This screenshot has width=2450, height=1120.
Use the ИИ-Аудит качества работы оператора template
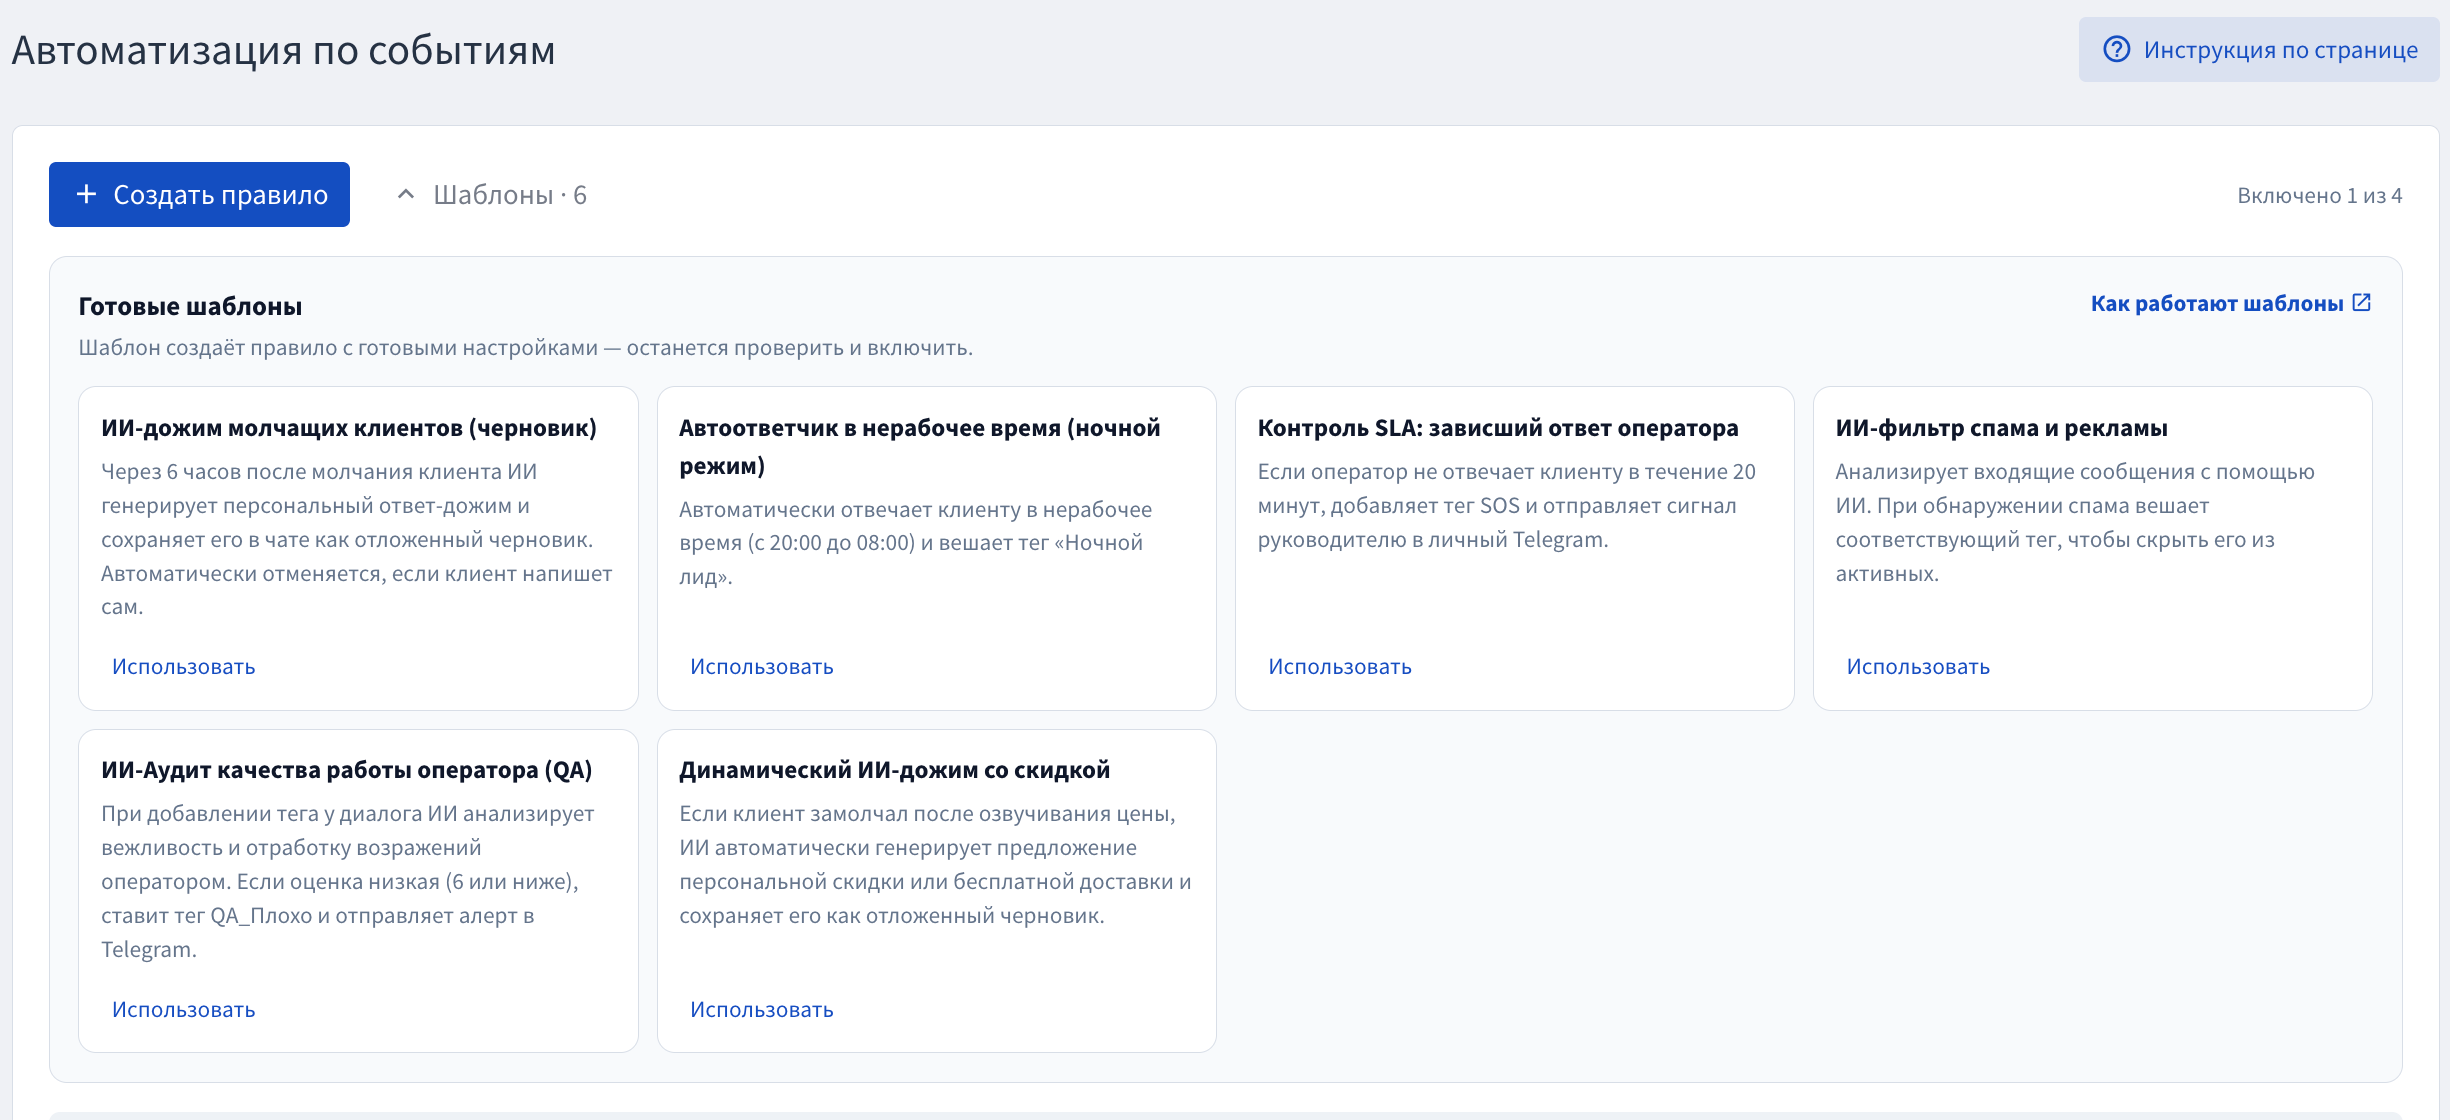click(184, 1010)
